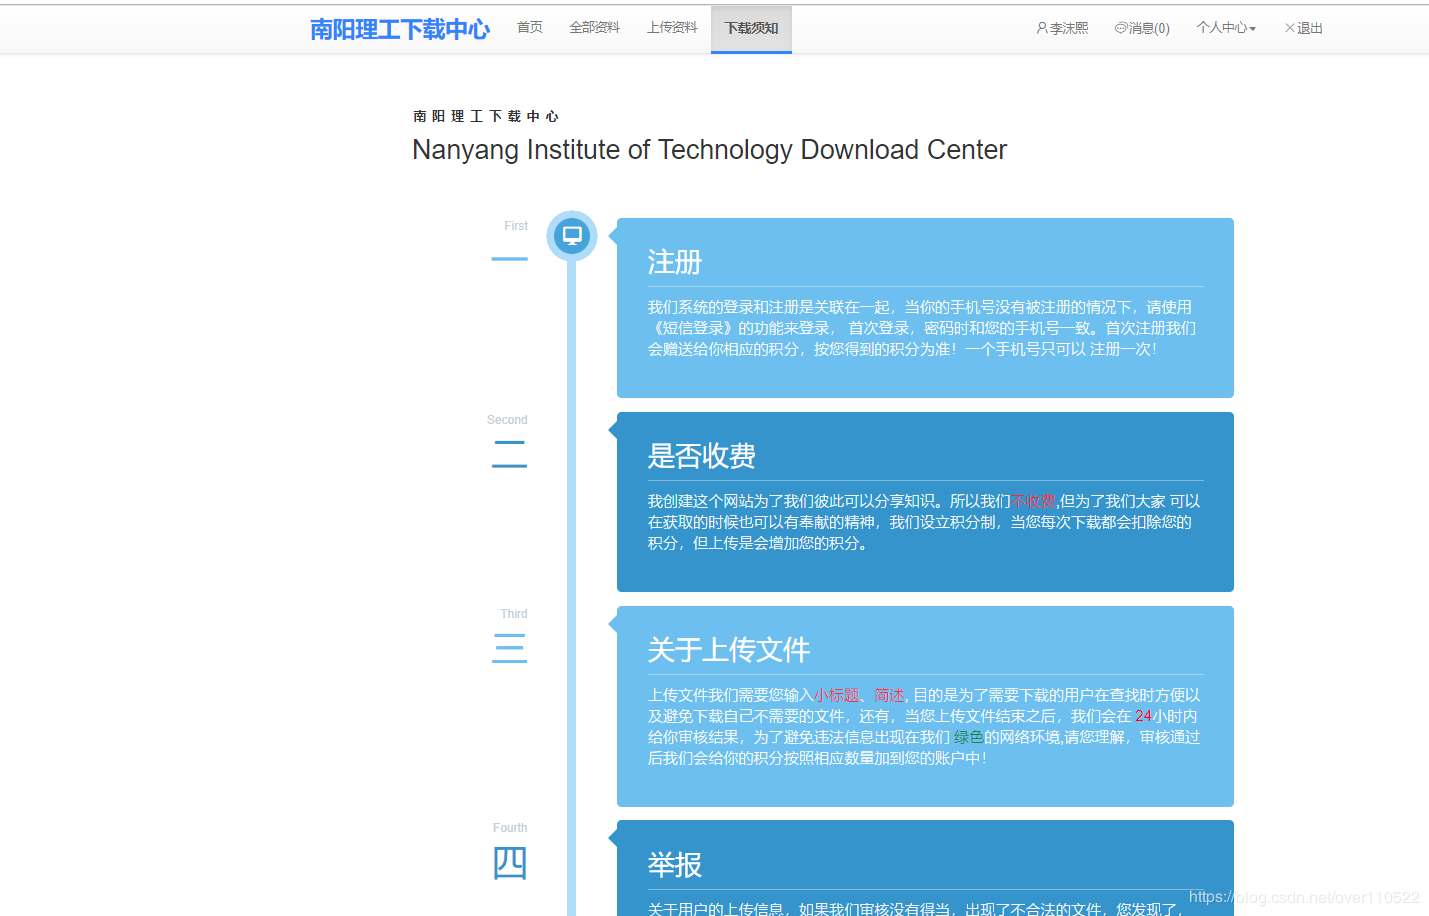Screen dimensions: 1429x916
Task: Open the 上传资料 page
Action: [x=672, y=27]
